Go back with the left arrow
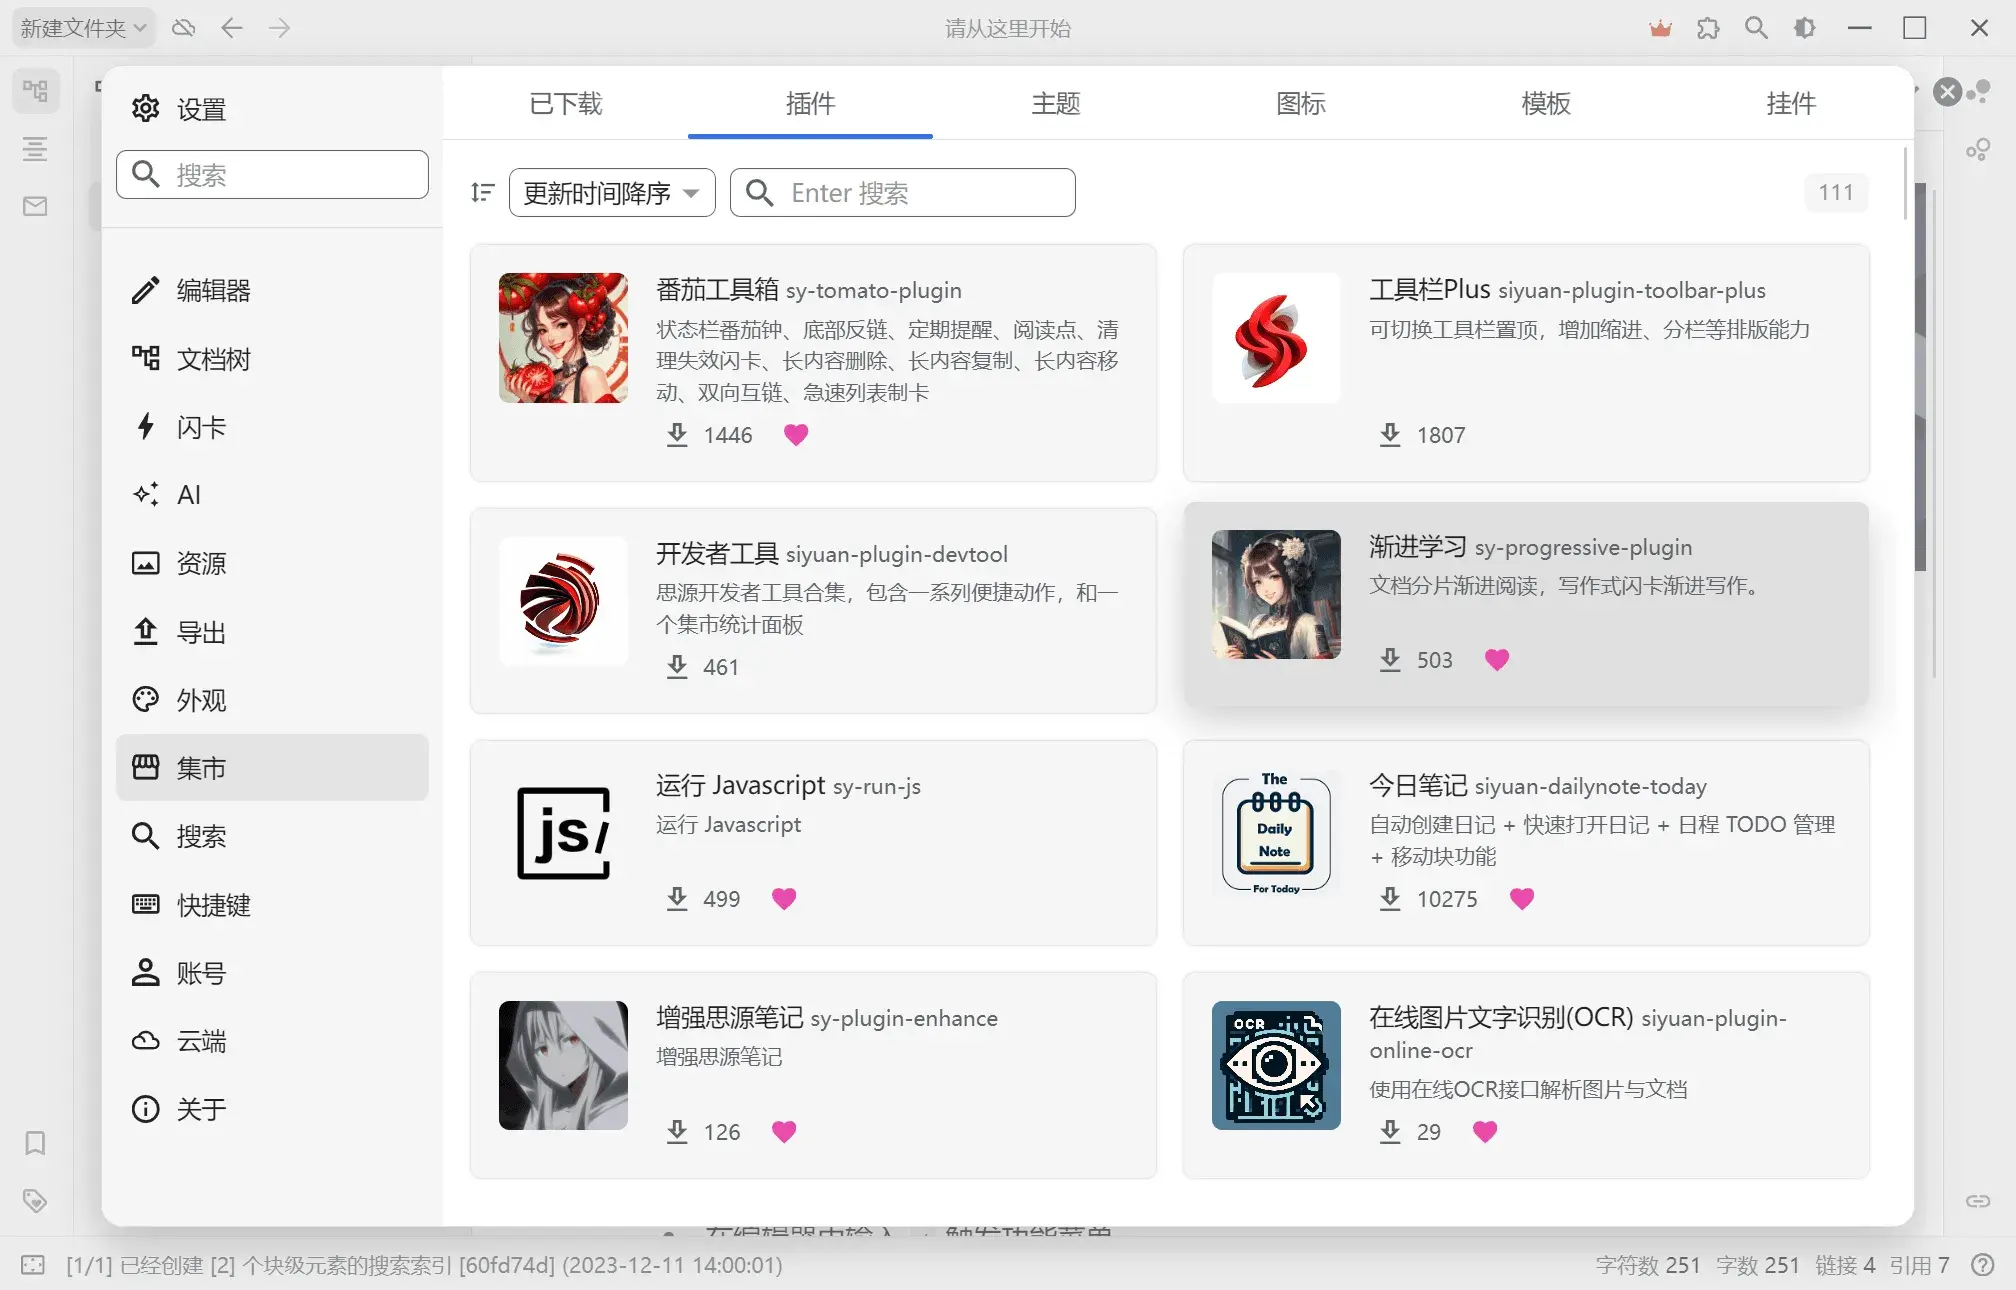The height and width of the screenshot is (1290, 2016). [232, 28]
